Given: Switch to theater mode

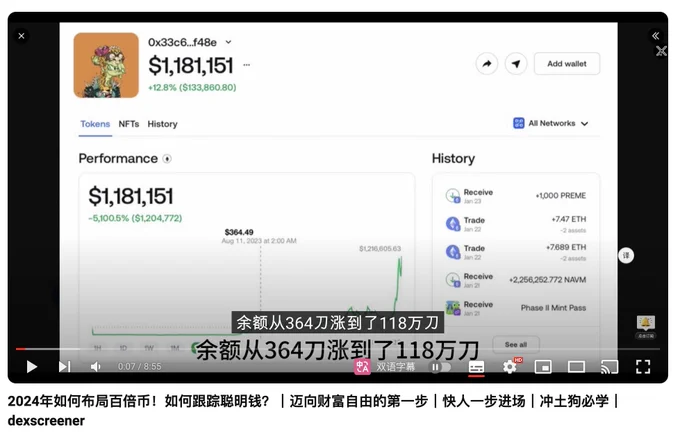Looking at the screenshot, I should tap(576, 367).
